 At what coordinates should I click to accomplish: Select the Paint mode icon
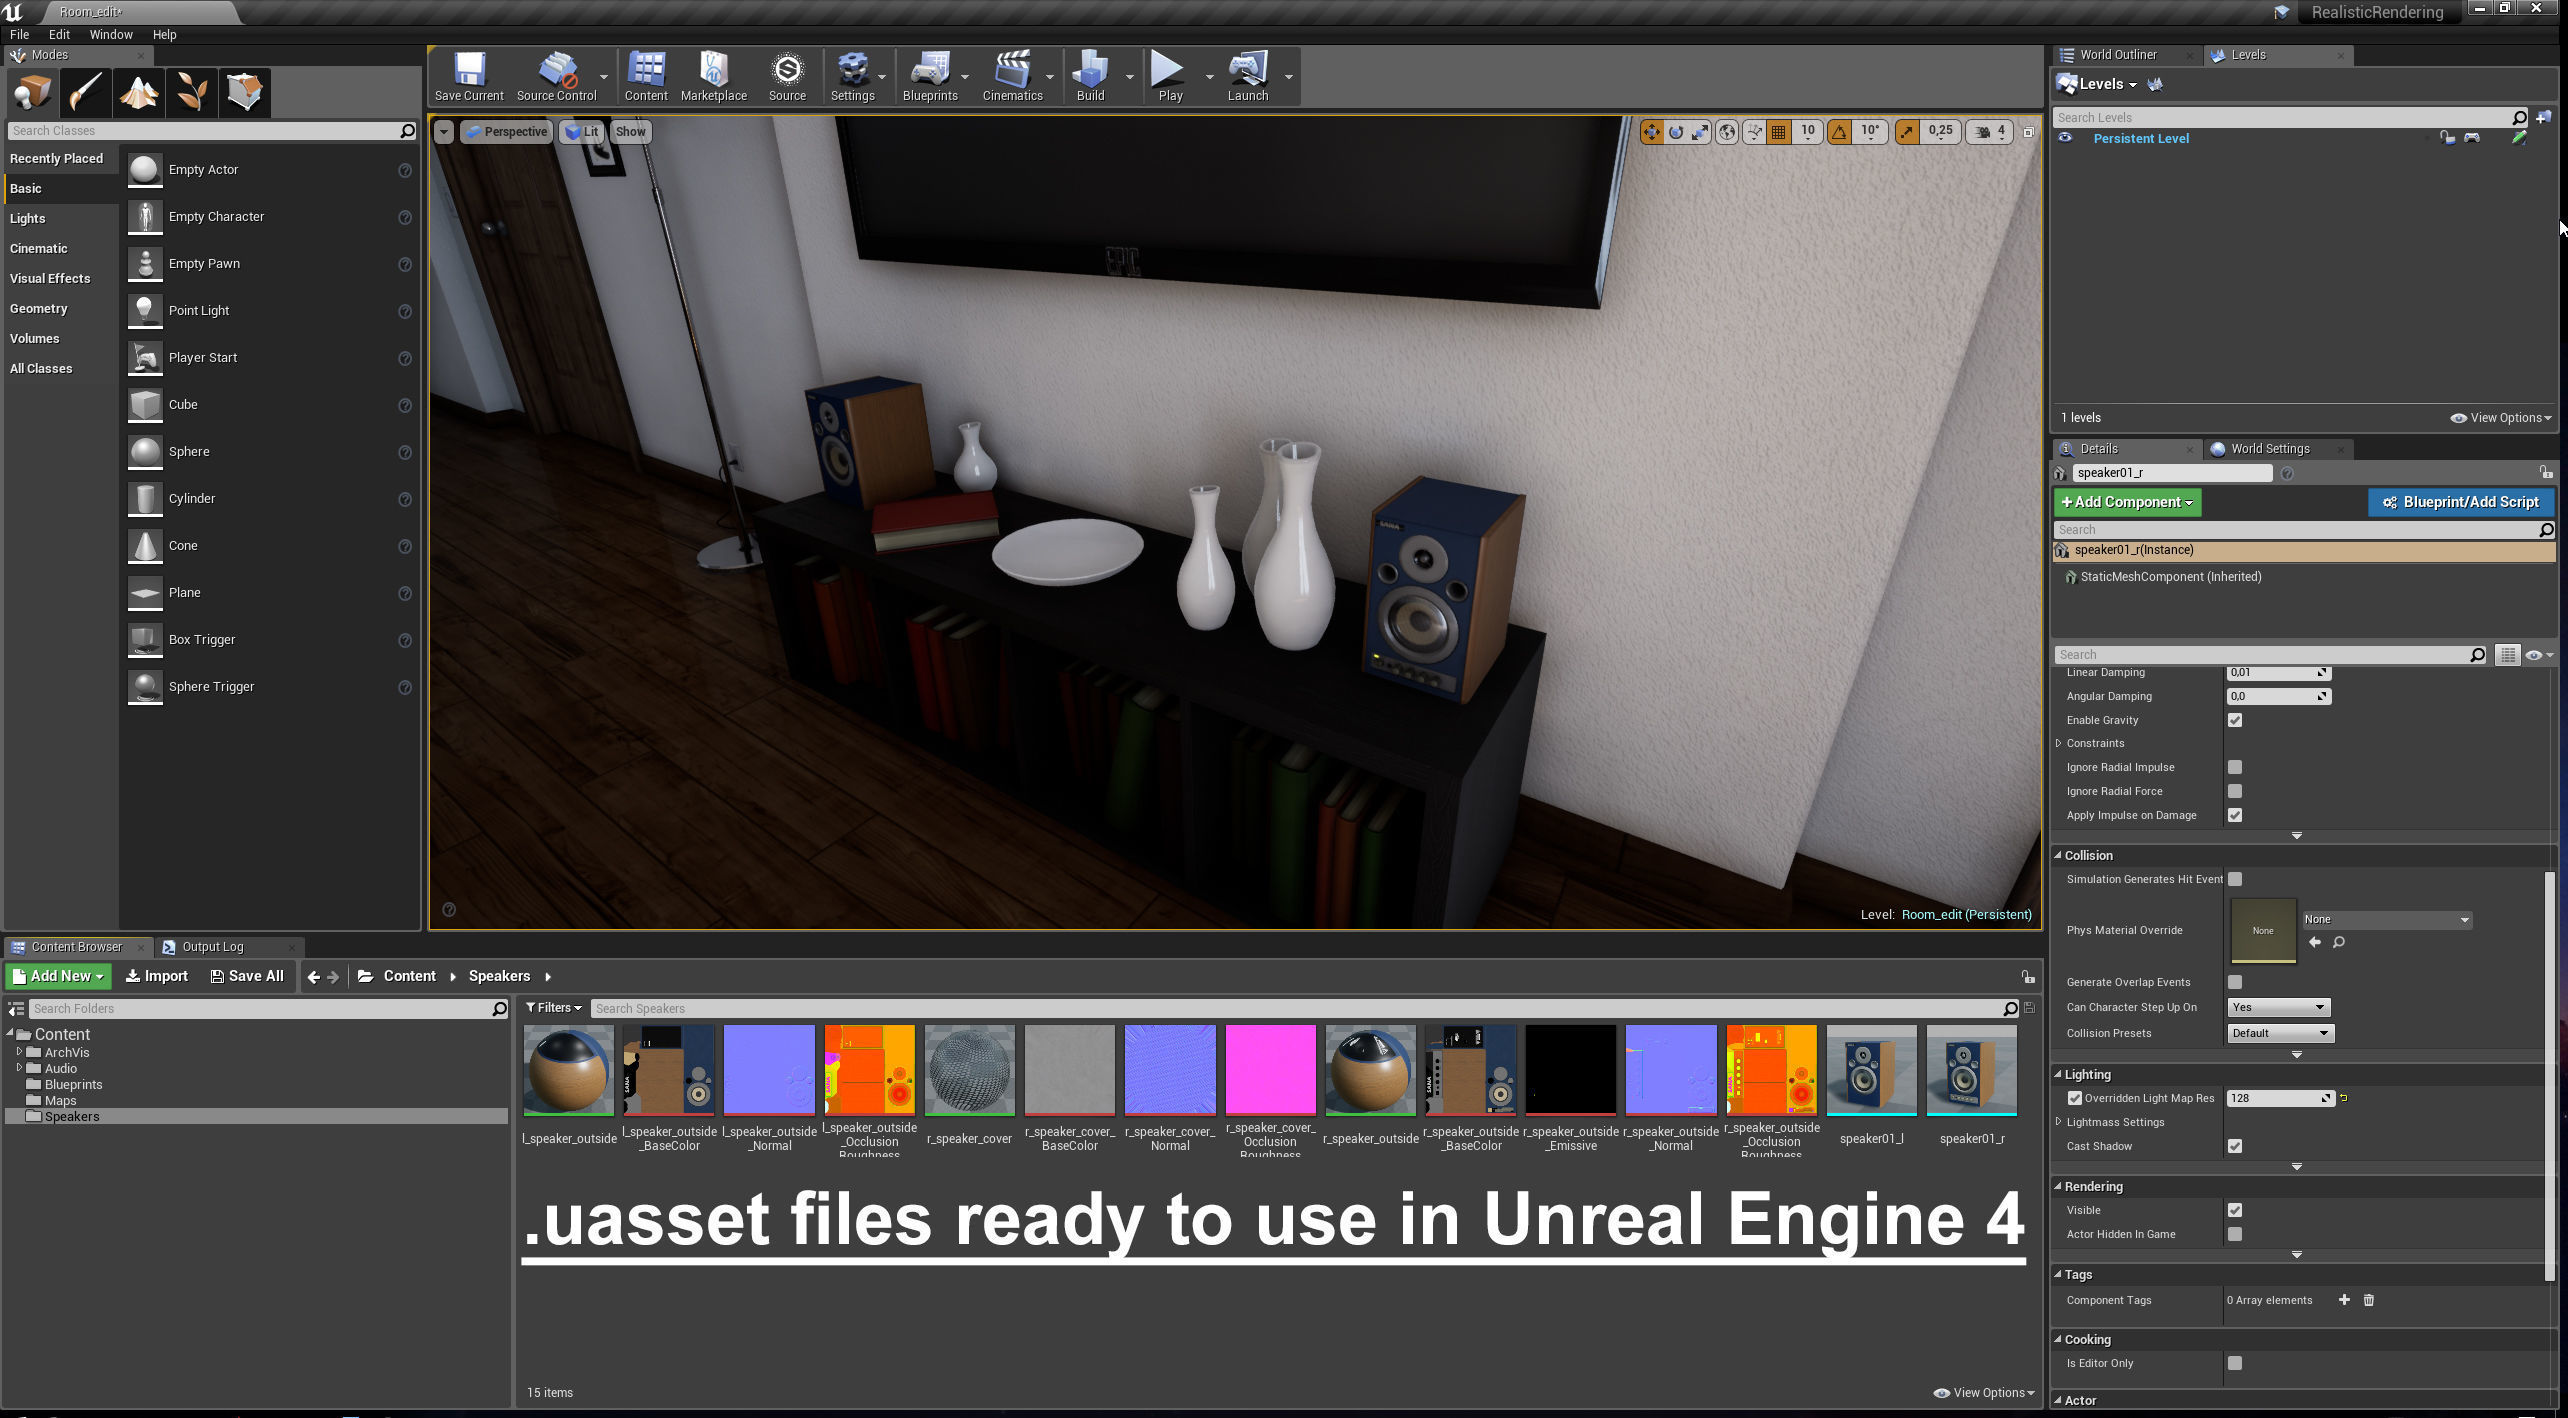[85, 92]
